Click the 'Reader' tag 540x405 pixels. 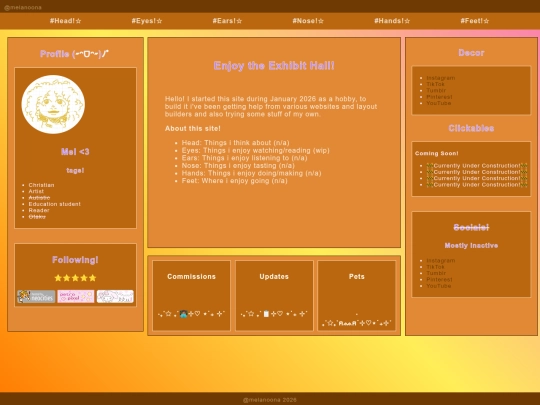tap(39, 210)
